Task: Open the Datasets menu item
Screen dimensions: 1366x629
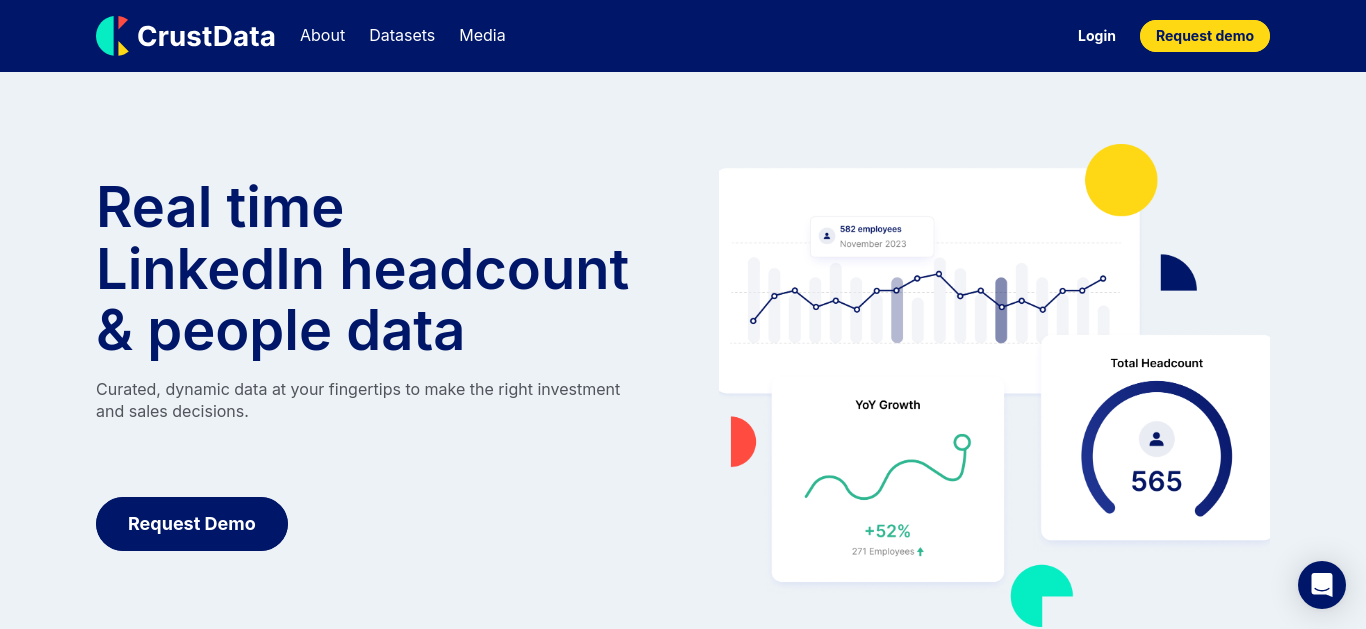Action: [x=402, y=35]
